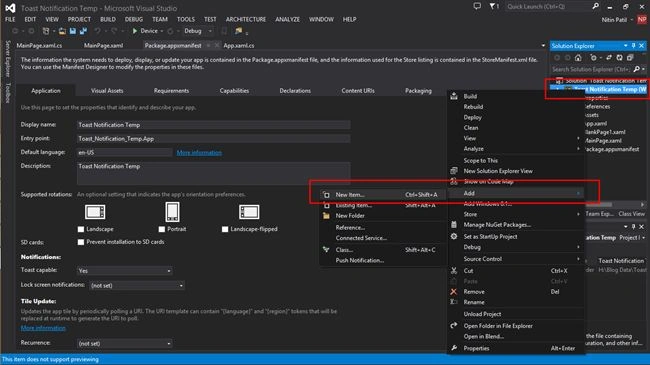The image size is (650, 365).
Task: Click Collapse All icon in Solution Explorer
Action: [630, 58]
